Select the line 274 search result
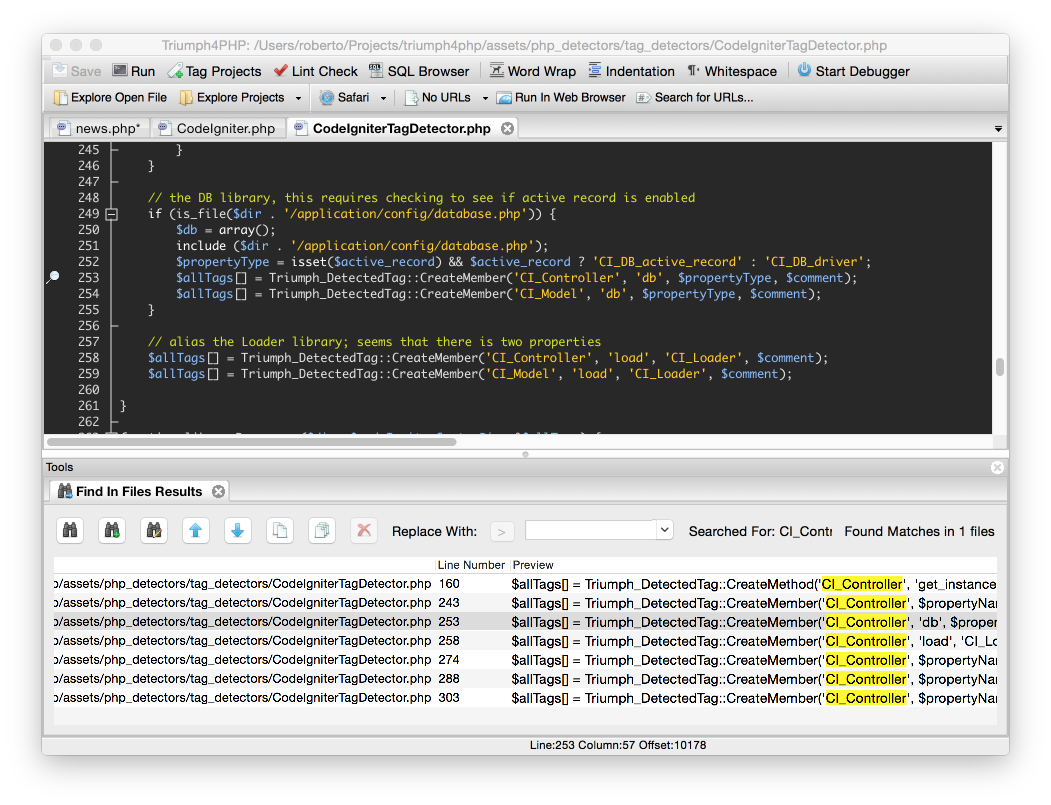The image size is (1051, 805). tap(448, 660)
